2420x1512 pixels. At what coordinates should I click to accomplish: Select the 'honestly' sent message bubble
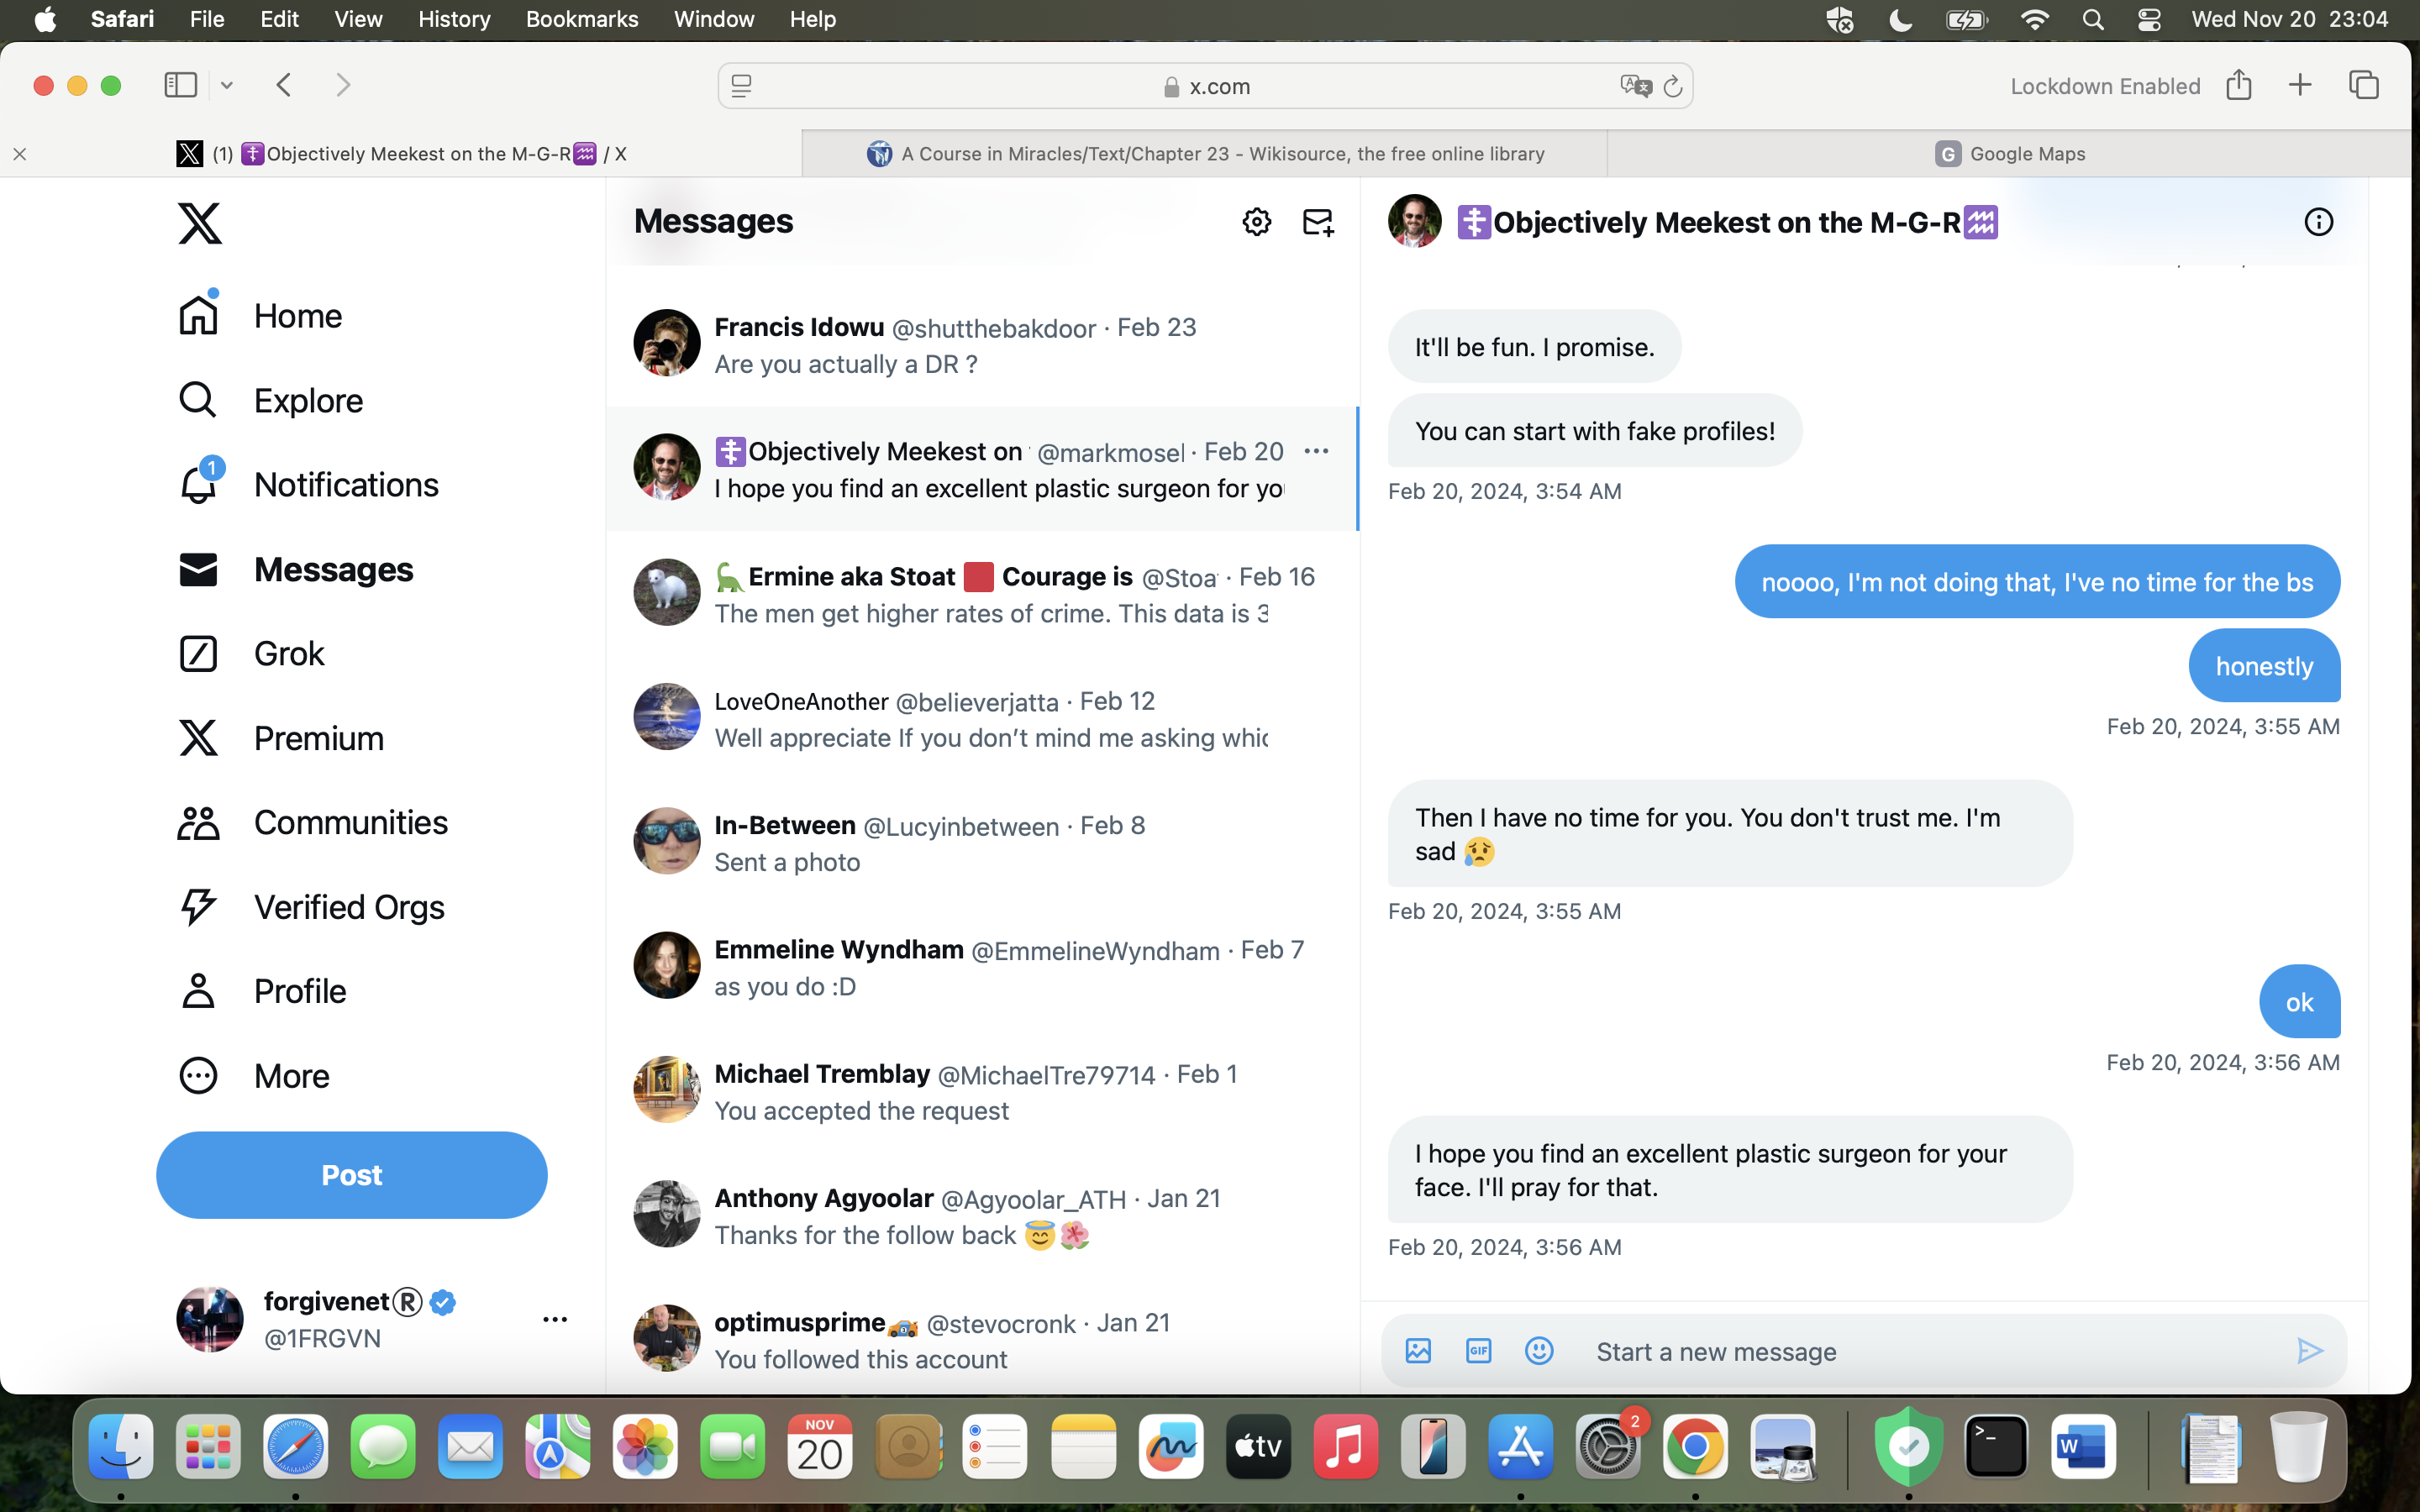coord(2264,666)
